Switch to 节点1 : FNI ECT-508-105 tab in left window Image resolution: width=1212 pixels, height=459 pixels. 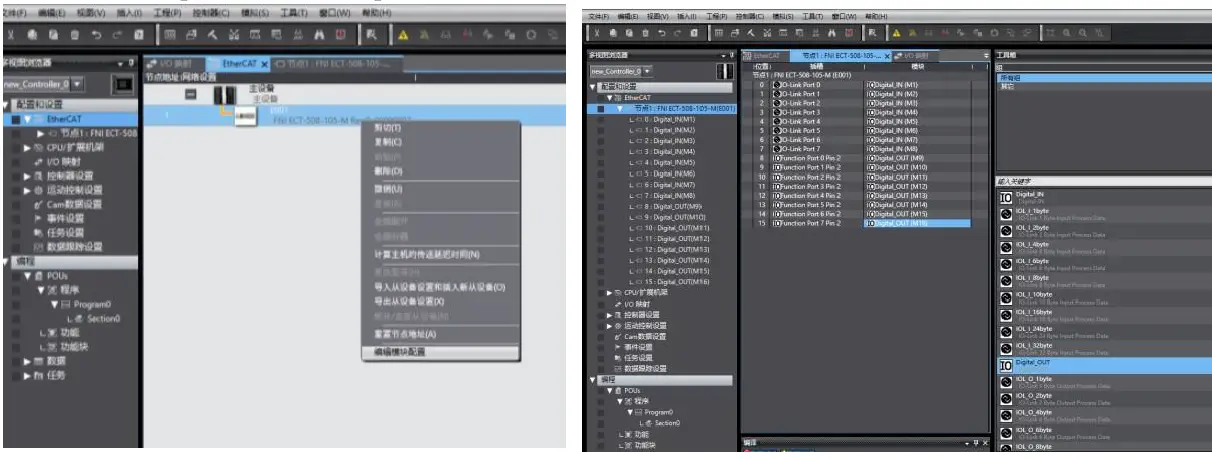point(337,64)
